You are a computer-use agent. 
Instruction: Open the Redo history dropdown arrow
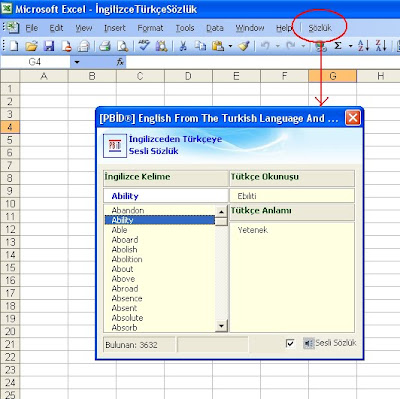(303, 46)
